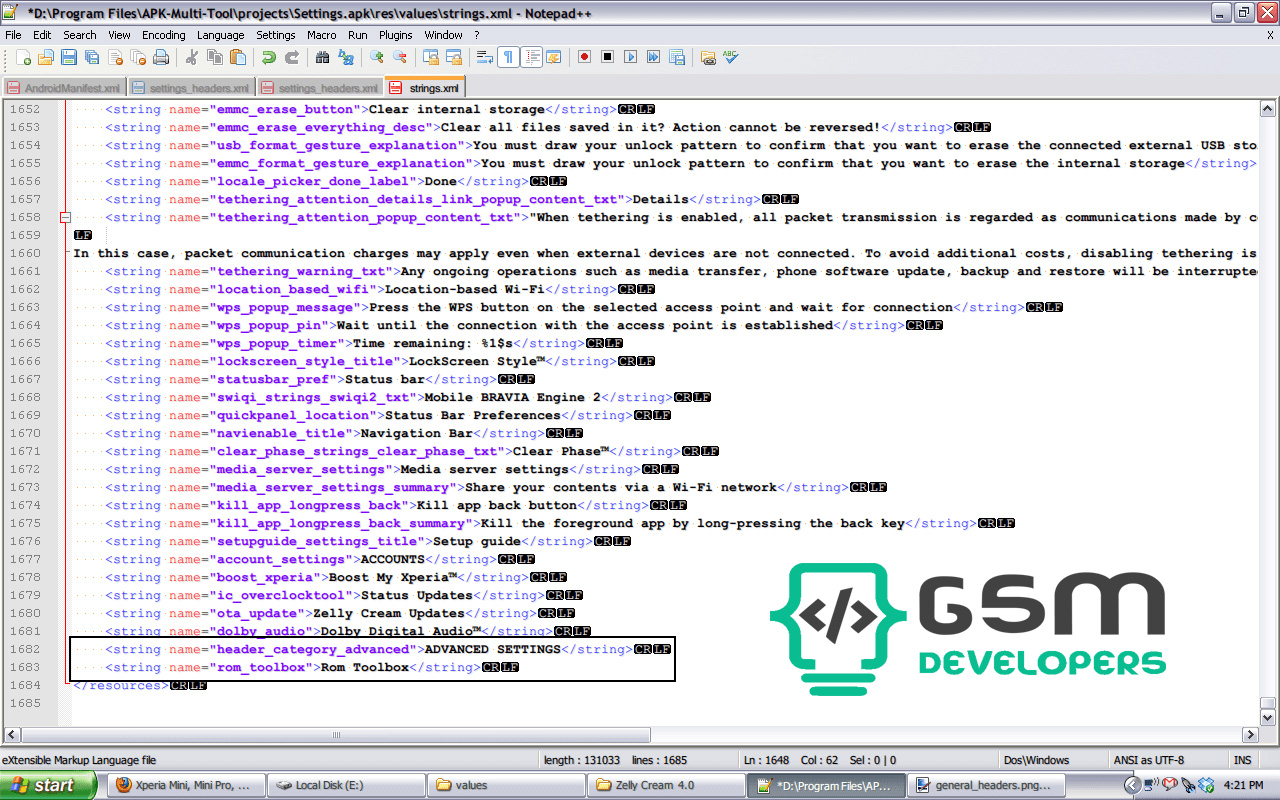Viewport: 1280px width, 800px height.
Task: Click the vertical scrollbar up arrow
Action: [x=1268, y=109]
